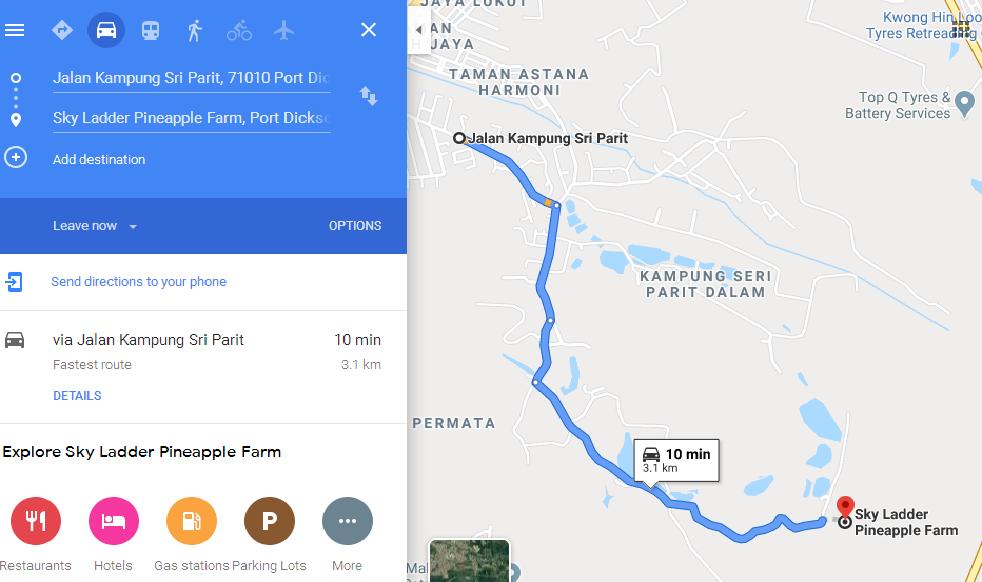The height and width of the screenshot is (582, 982).
Task: Reverse starting point and destination
Action: point(368,96)
